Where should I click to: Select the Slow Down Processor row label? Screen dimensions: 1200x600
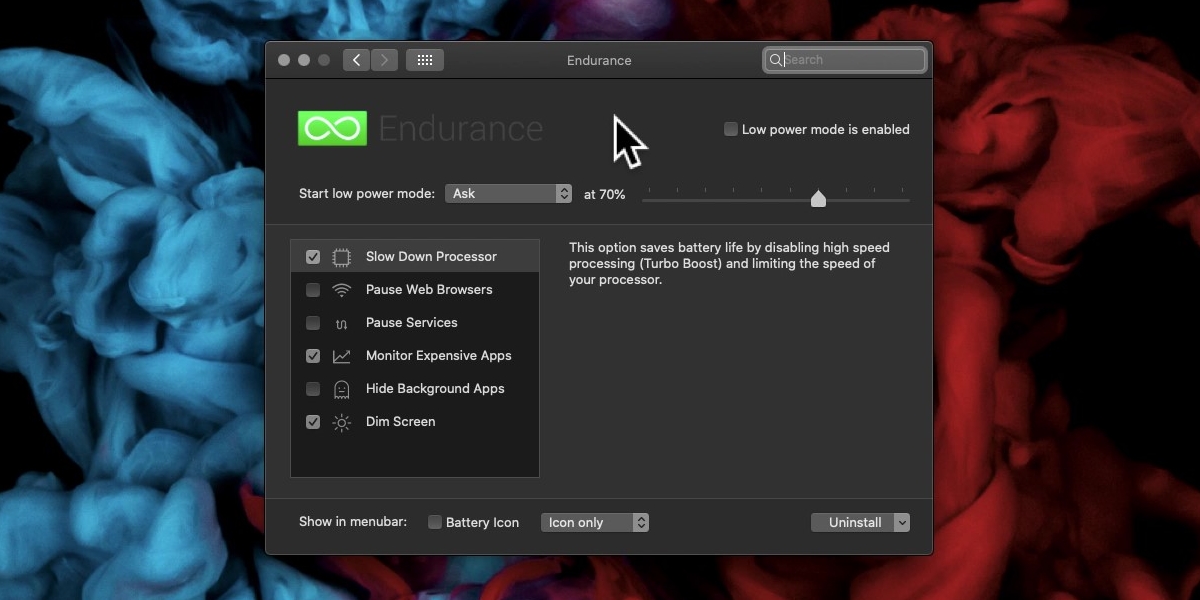click(x=431, y=257)
